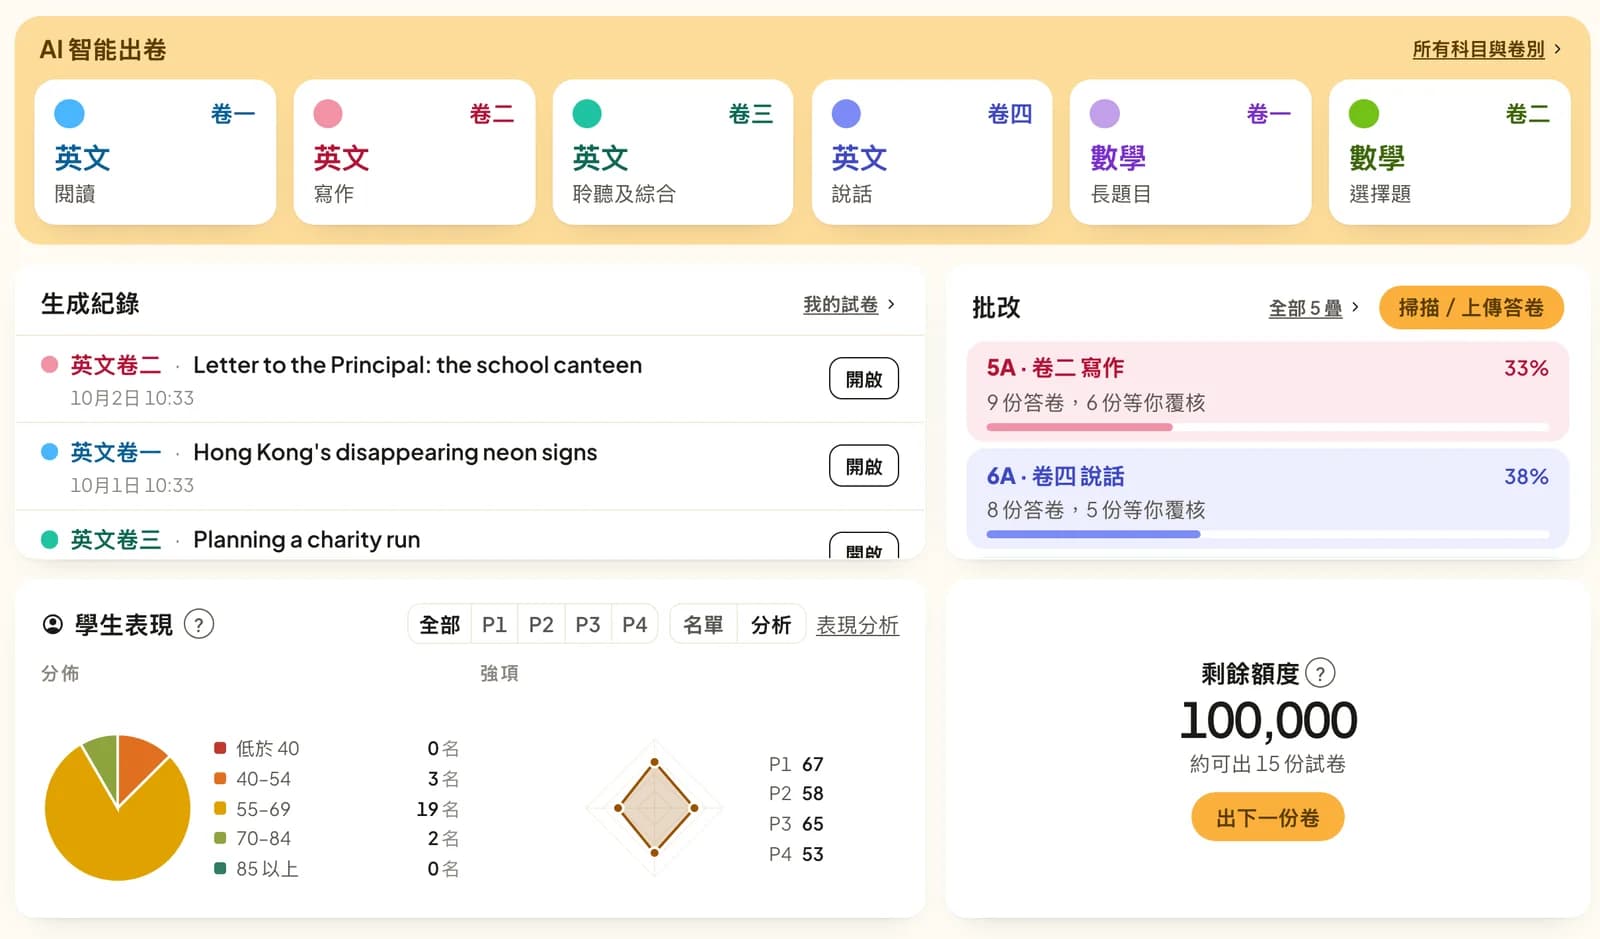Select the P1 filter tab
This screenshot has height=939, width=1600.
tap(494, 624)
